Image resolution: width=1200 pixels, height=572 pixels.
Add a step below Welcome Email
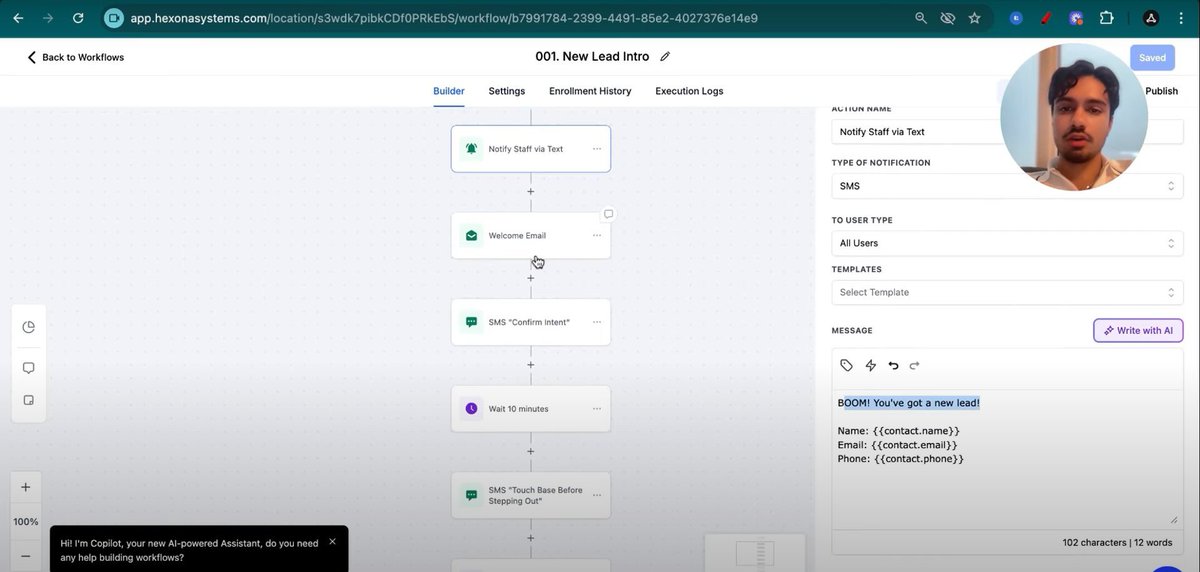coord(531,278)
